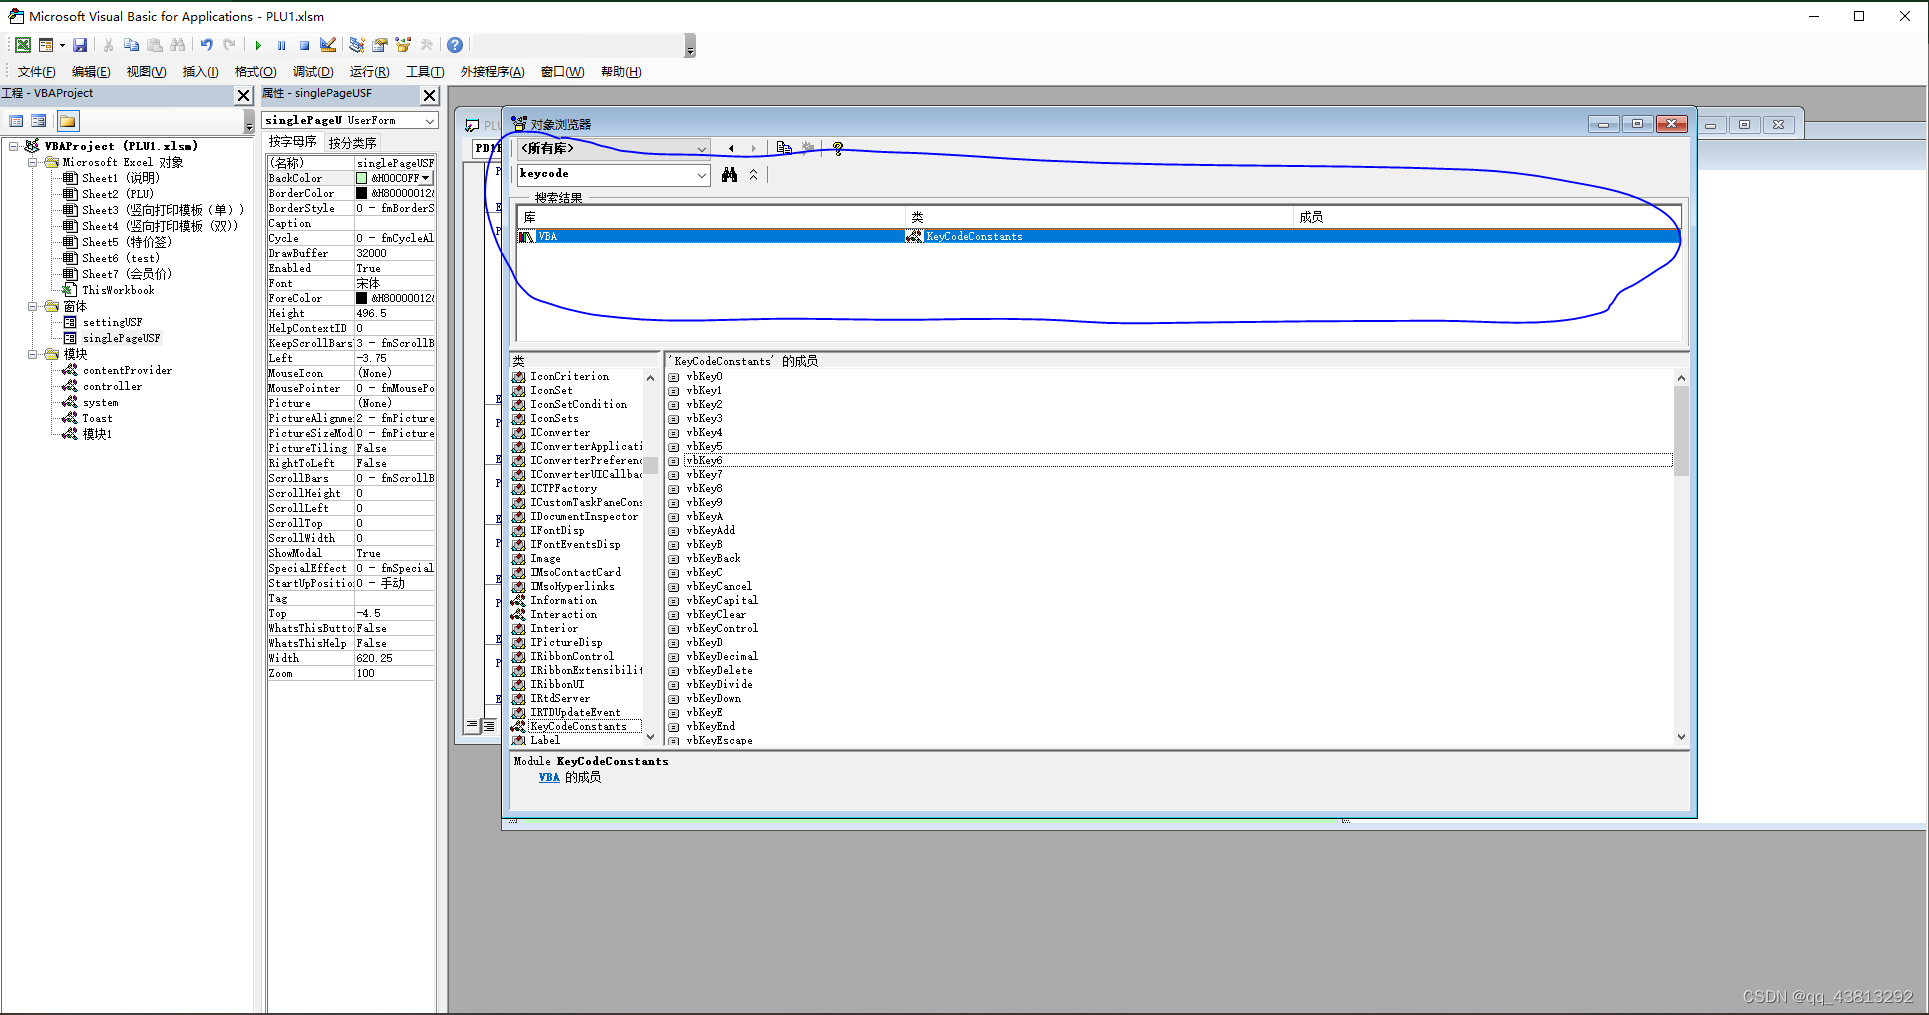Click the binoculars search icon in Object Browser
The image size is (1929, 1015).
(728, 174)
